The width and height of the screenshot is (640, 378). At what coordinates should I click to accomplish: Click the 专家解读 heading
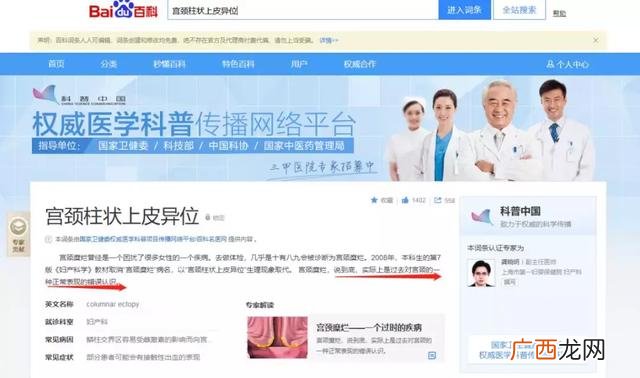(x=260, y=305)
